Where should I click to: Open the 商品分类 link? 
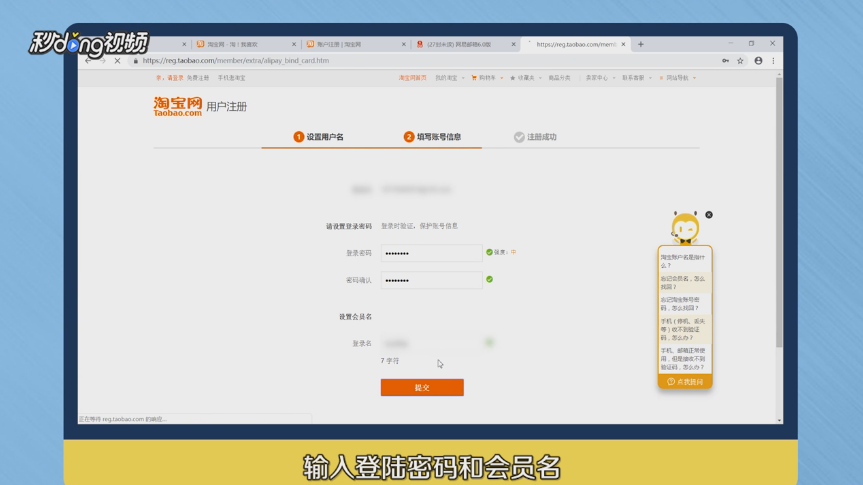point(559,78)
